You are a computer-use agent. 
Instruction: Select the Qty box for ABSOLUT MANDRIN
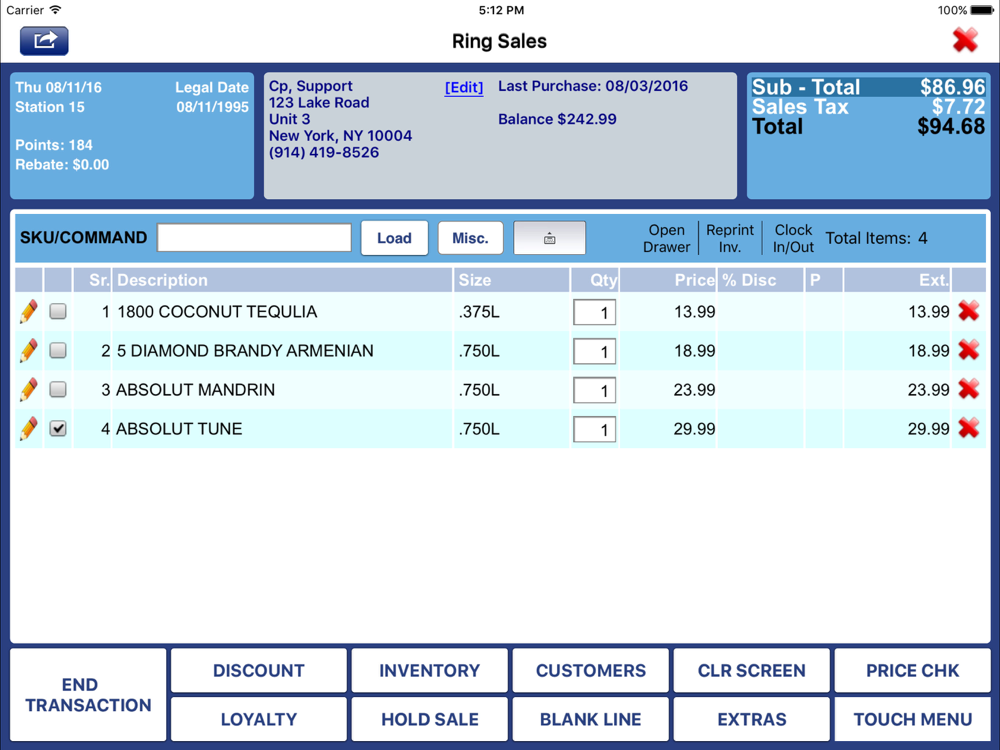pyautogui.click(x=594, y=390)
